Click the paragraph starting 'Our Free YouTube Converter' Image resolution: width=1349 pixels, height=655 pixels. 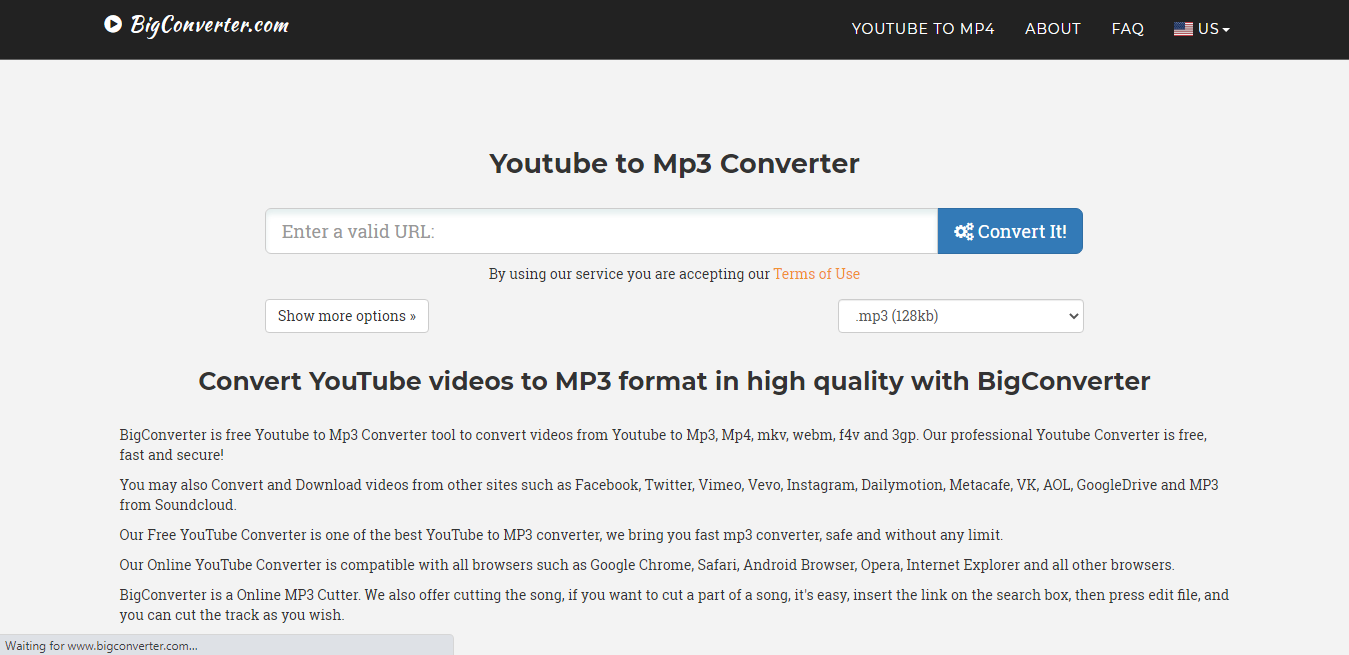click(x=561, y=535)
